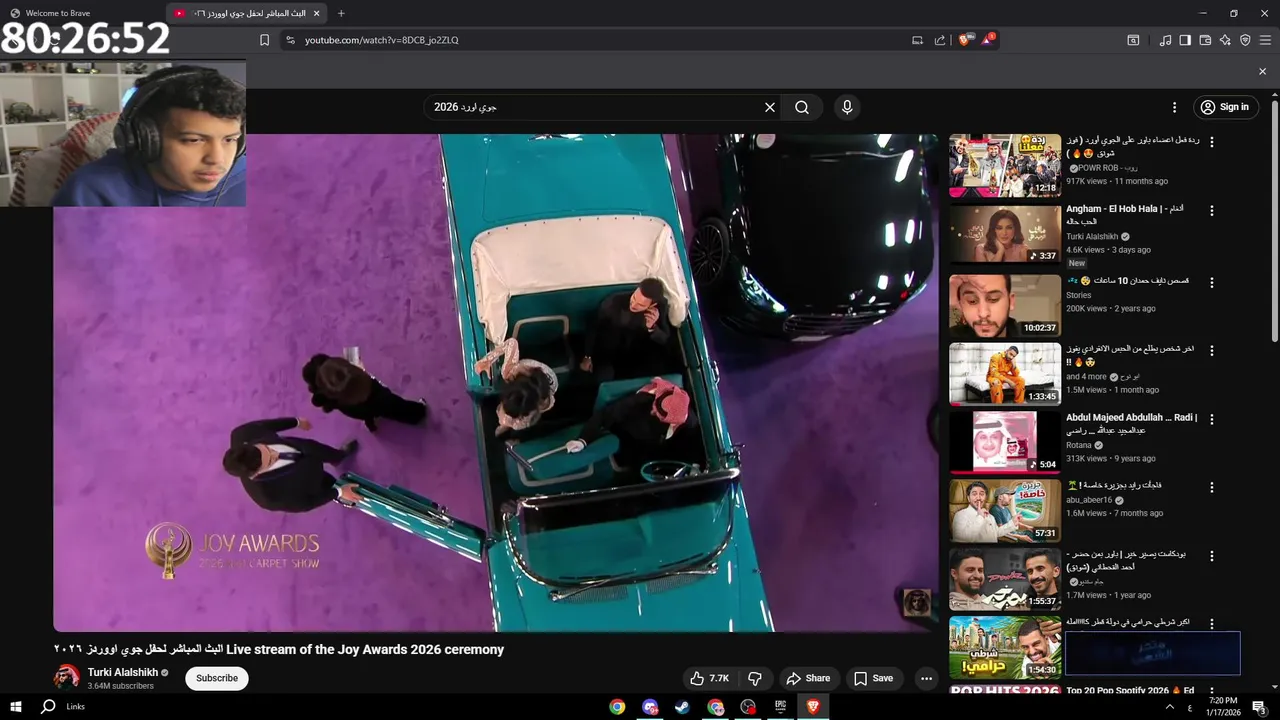Open options menu for abu_abeer16 video
Screen dimensions: 1280x720
tap(1212, 488)
